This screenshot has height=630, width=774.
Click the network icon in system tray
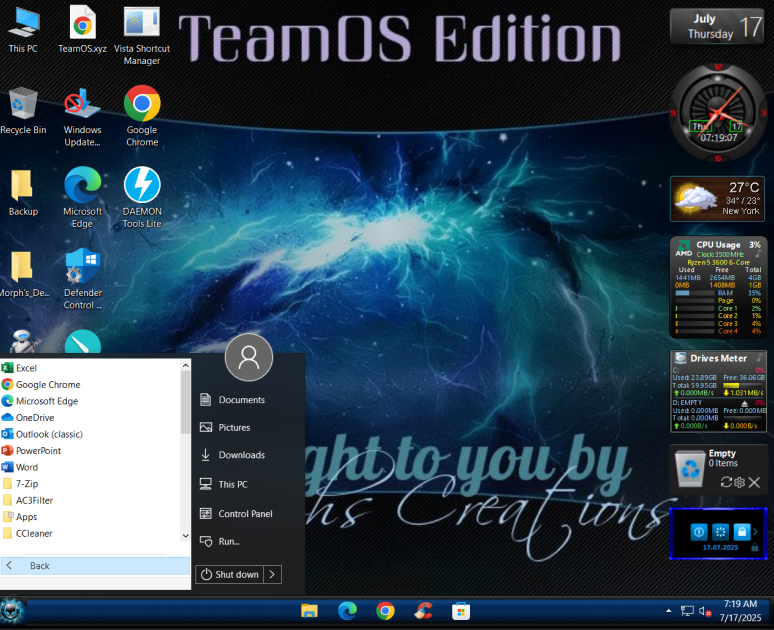click(687, 611)
